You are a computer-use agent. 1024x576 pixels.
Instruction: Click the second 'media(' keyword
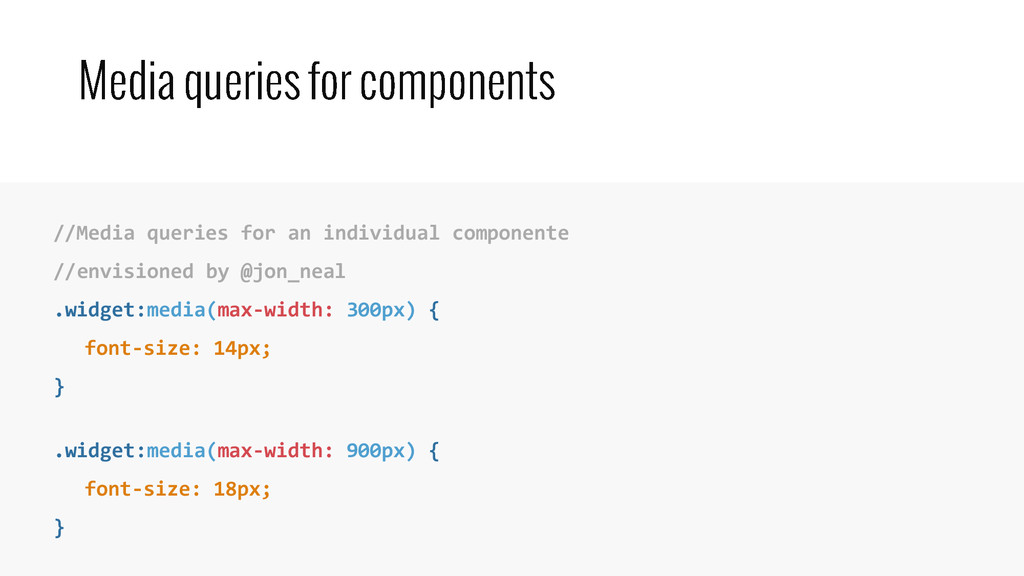(x=182, y=451)
